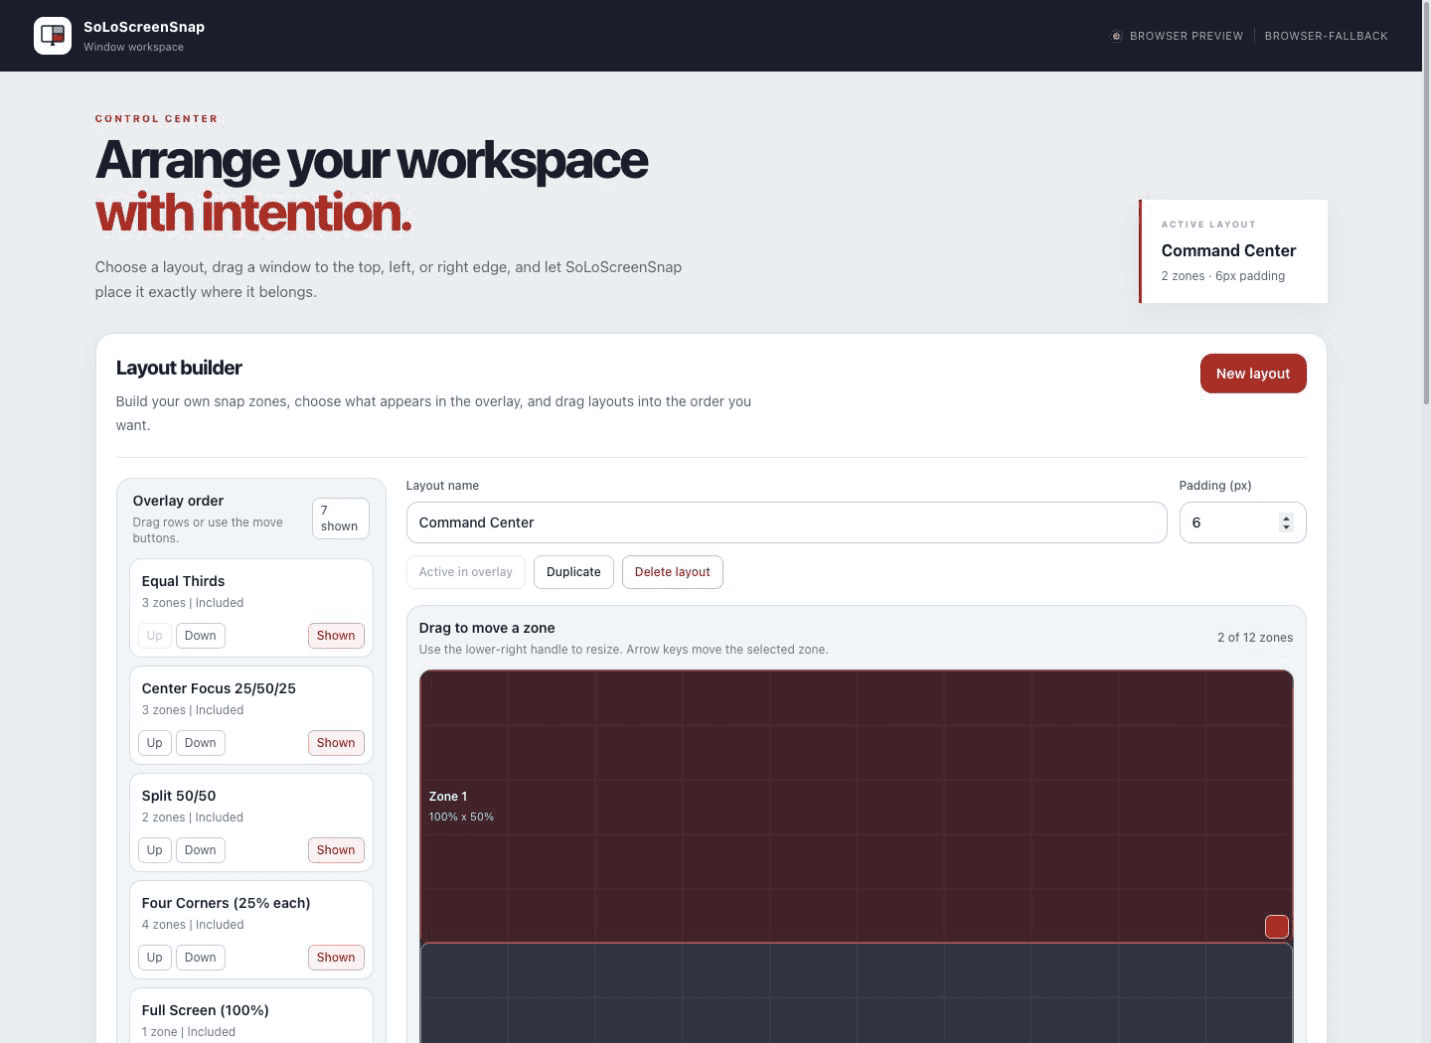This screenshot has height=1043, width=1431.
Task: Decrease padding with the stepper down arrow
Action: 1287,527
